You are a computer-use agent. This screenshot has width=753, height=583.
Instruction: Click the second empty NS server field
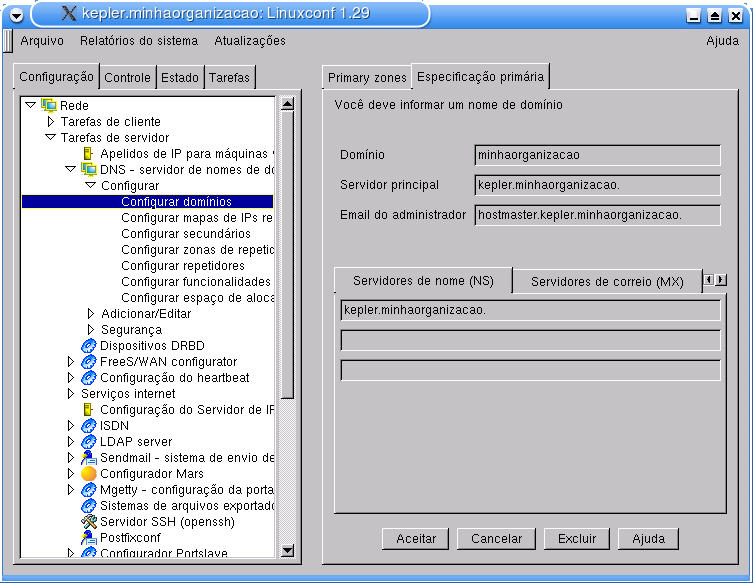click(x=530, y=340)
